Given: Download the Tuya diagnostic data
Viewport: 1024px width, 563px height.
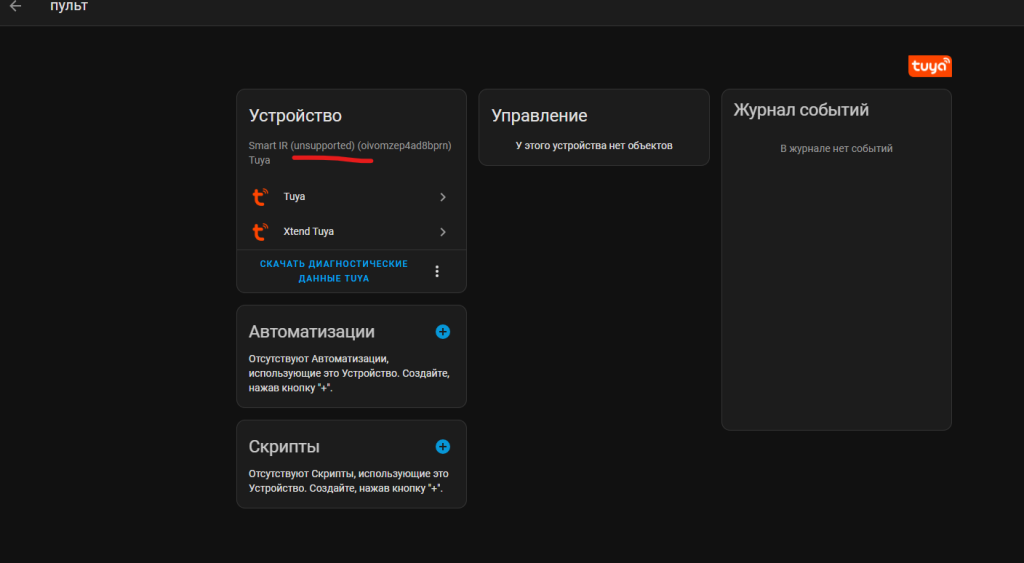Looking at the screenshot, I should [x=333, y=271].
